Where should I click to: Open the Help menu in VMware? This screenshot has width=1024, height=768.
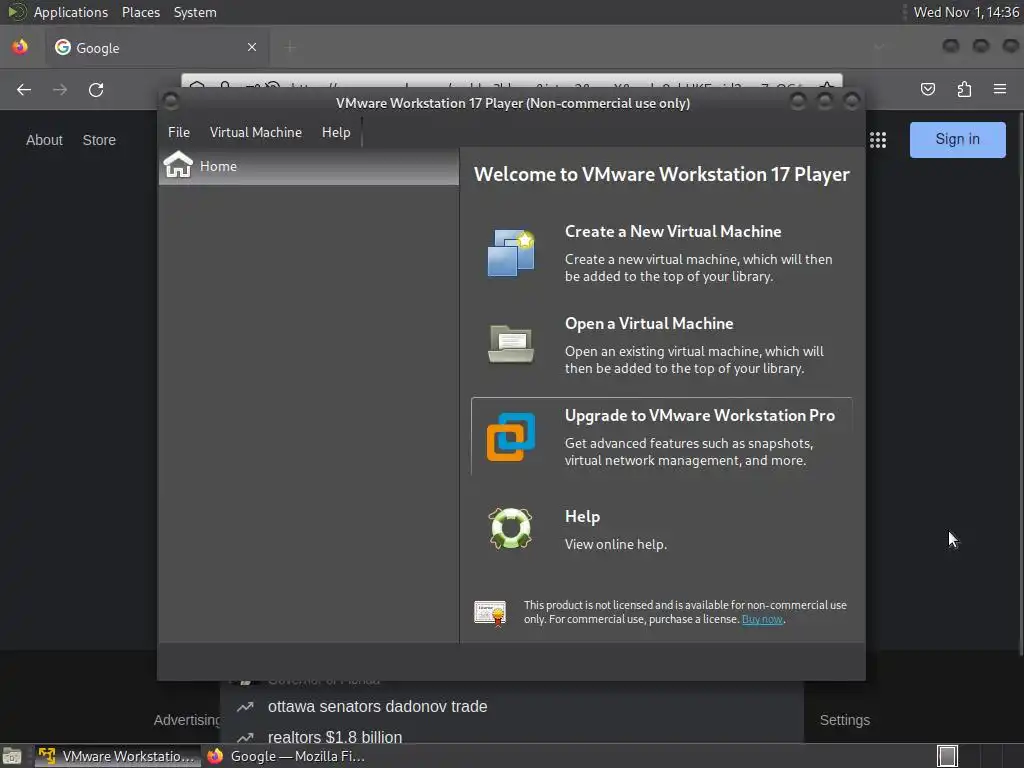click(336, 132)
